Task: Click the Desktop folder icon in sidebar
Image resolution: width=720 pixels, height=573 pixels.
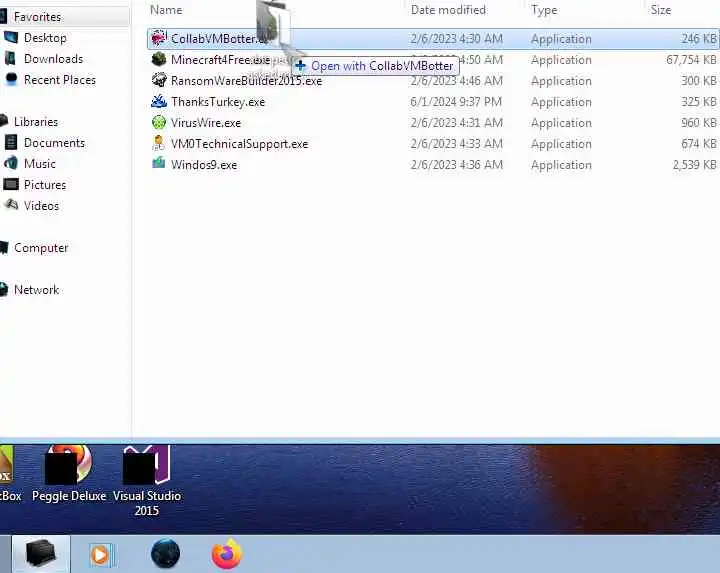Action: pos(11,38)
